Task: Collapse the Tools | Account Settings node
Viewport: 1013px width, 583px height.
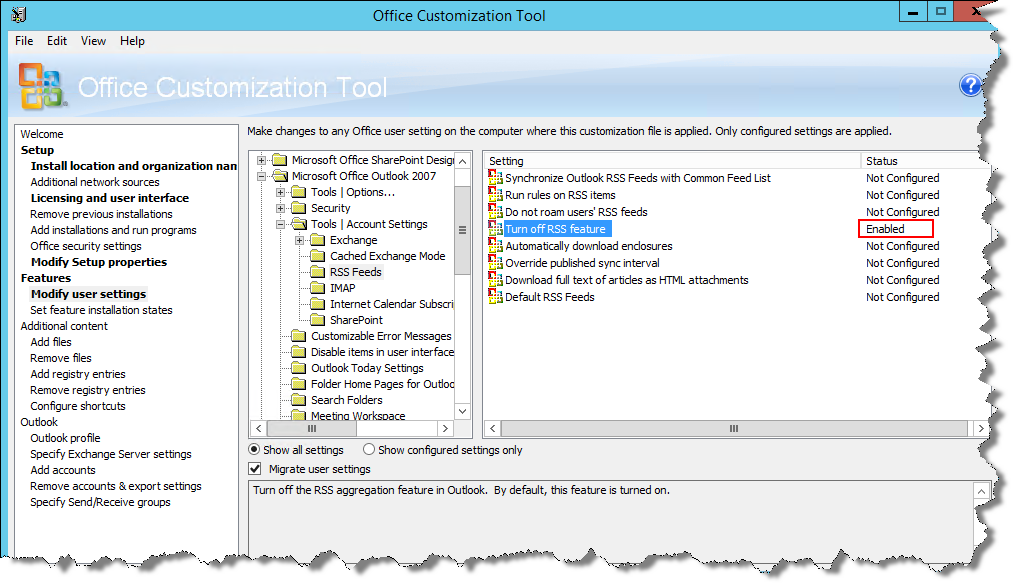Action: click(x=280, y=224)
